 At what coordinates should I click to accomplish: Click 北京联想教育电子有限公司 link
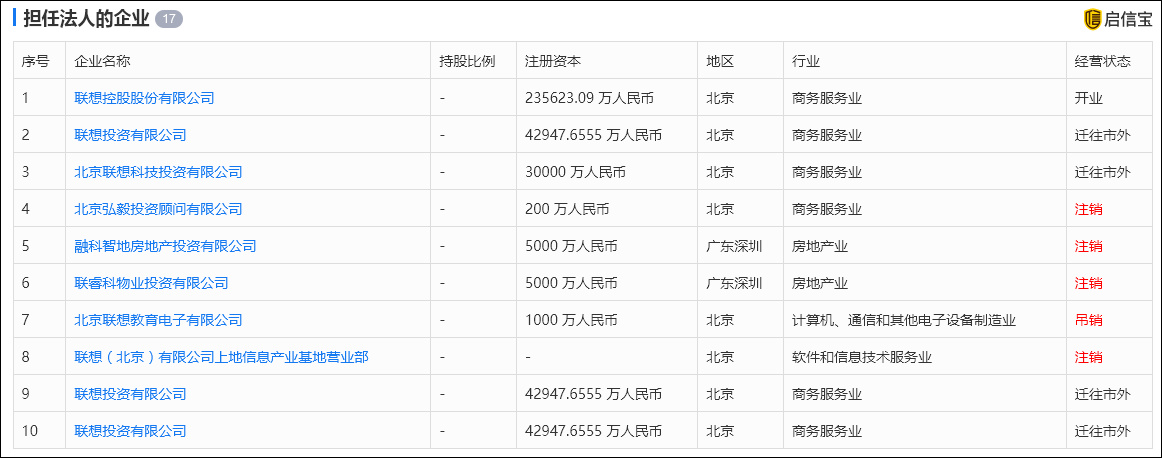158,320
